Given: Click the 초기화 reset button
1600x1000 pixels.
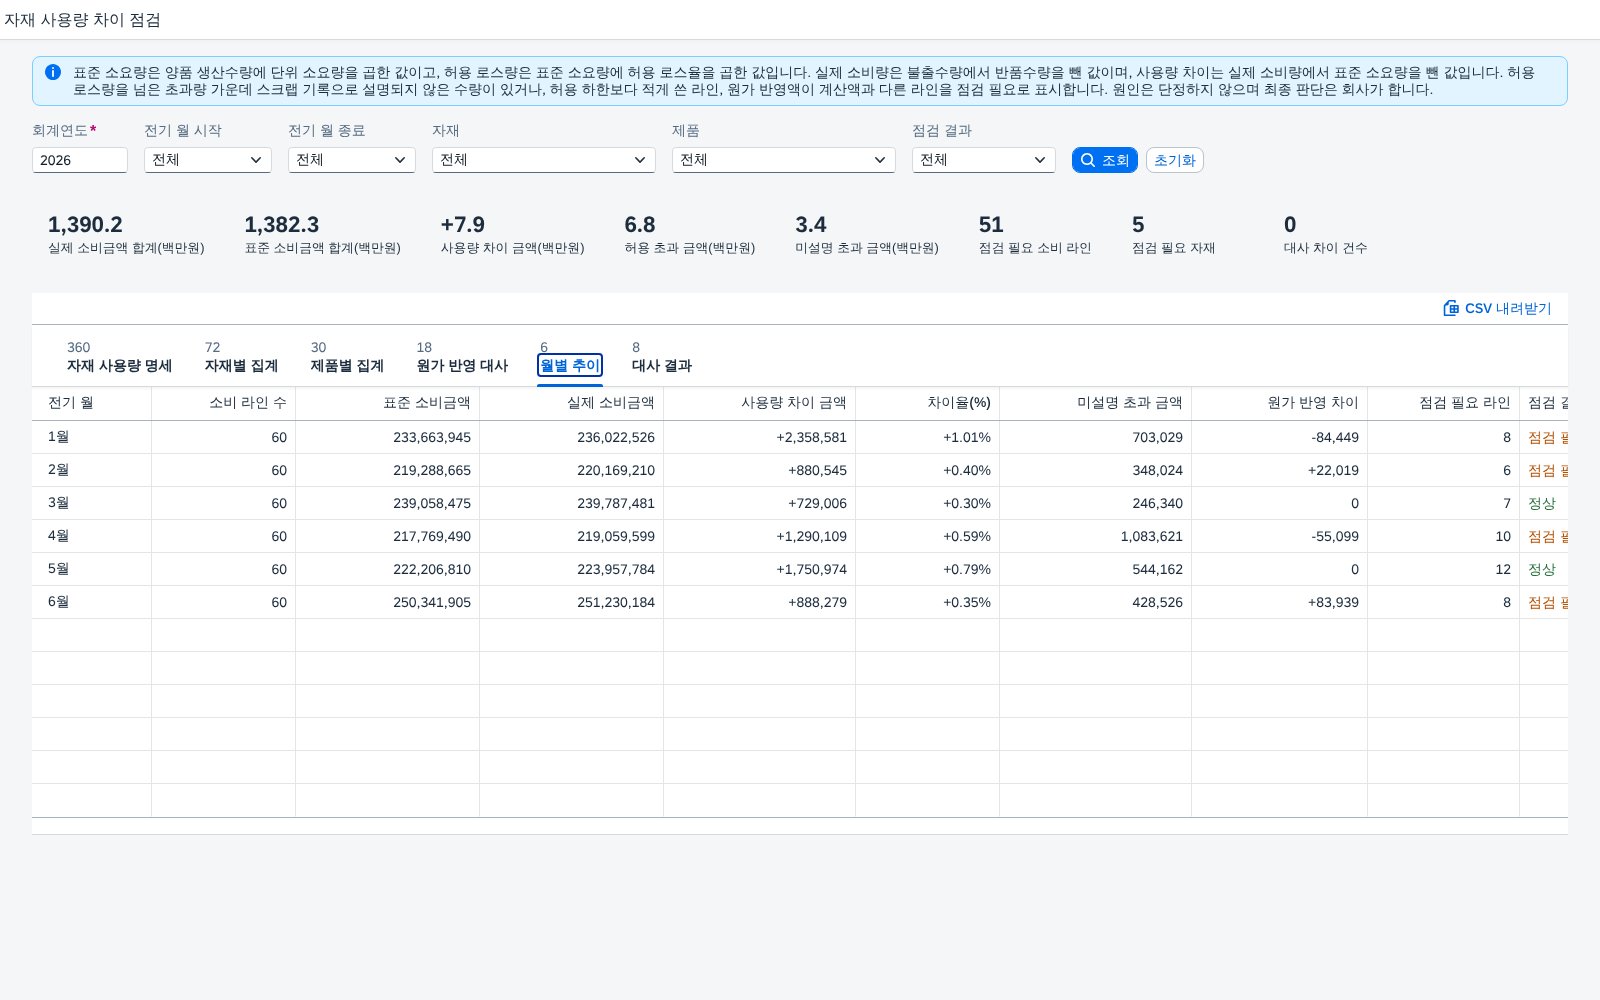Looking at the screenshot, I should pyautogui.click(x=1175, y=160).
